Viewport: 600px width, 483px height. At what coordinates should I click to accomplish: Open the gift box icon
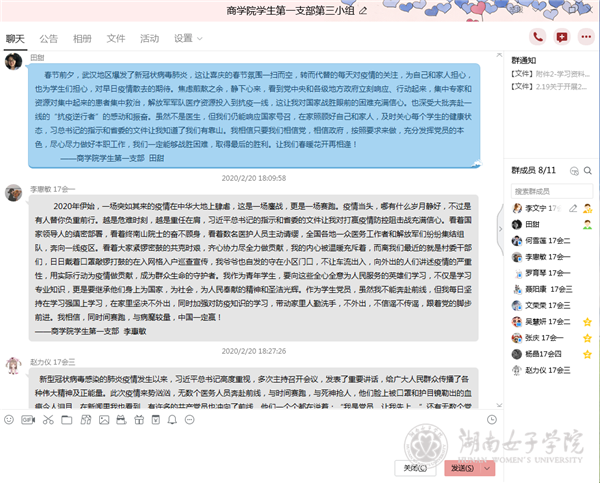(139, 419)
